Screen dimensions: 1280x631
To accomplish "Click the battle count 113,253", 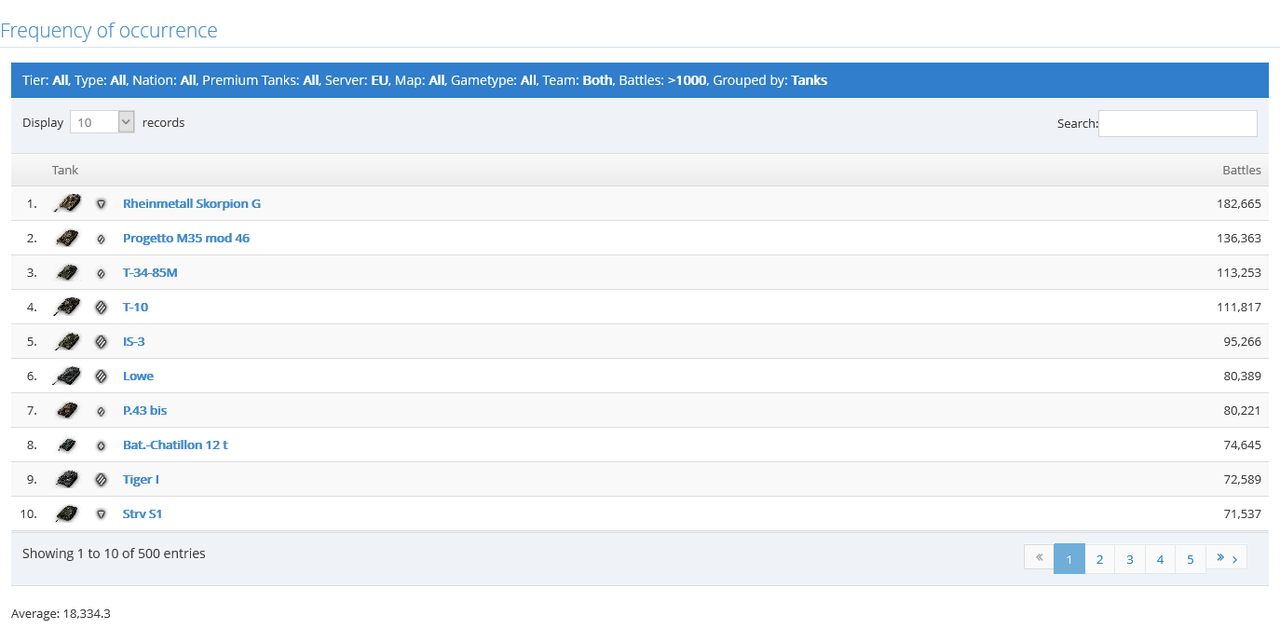I will click(x=1239, y=272).
